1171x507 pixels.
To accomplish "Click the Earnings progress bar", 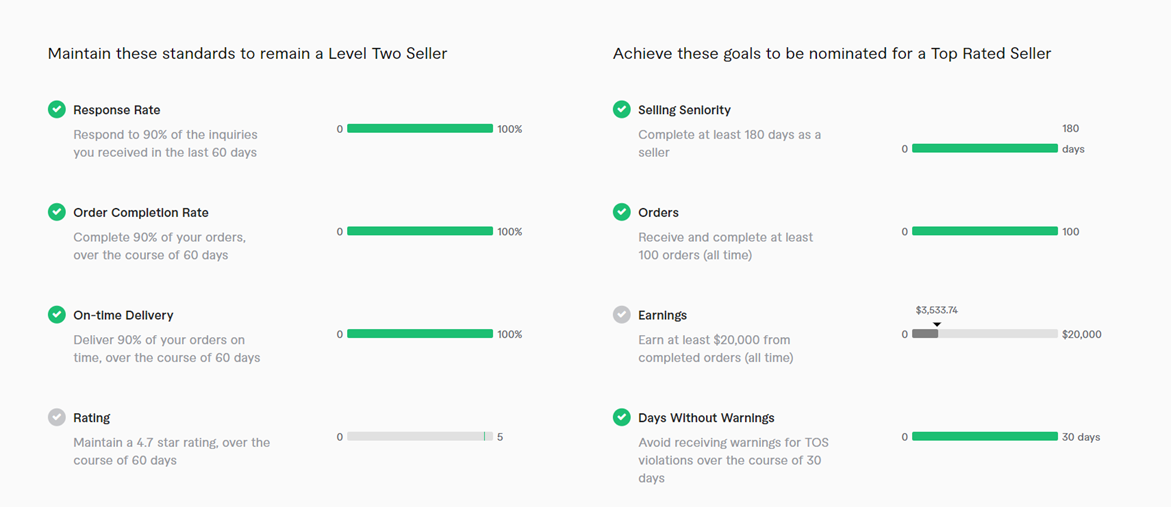I will point(985,334).
